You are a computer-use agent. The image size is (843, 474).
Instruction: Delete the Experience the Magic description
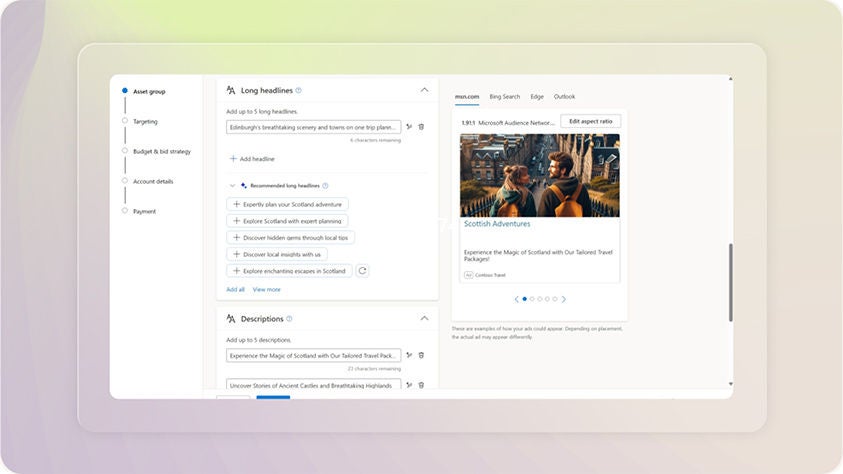(421, 355)
